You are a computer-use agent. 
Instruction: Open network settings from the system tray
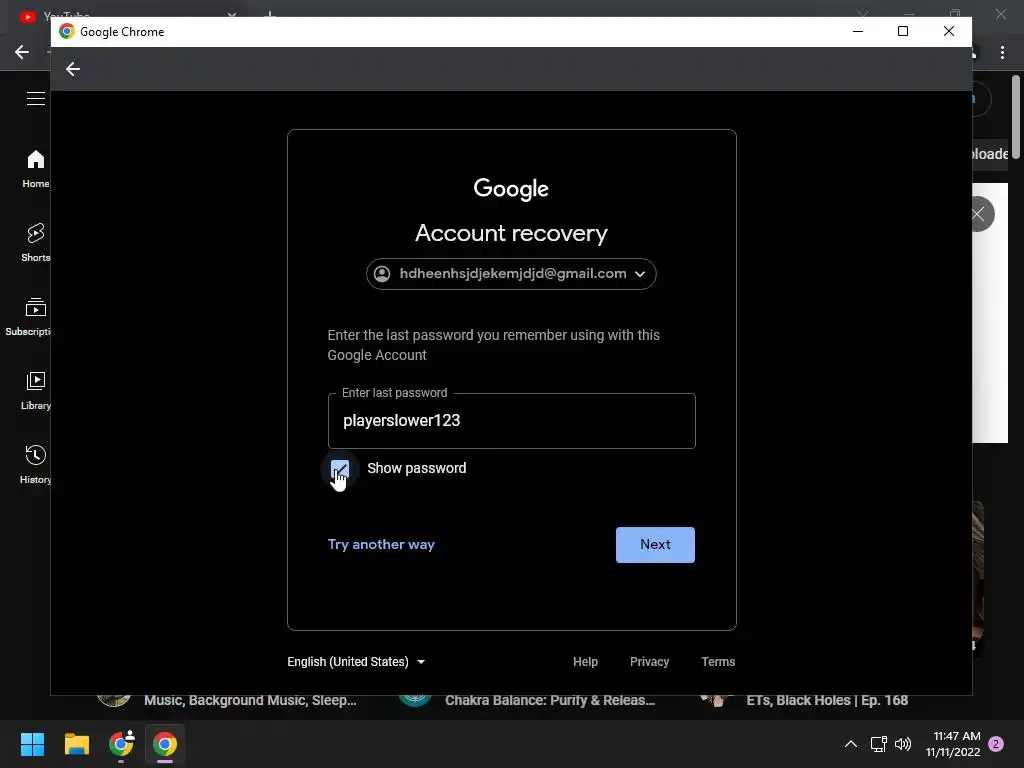[878, 744]
